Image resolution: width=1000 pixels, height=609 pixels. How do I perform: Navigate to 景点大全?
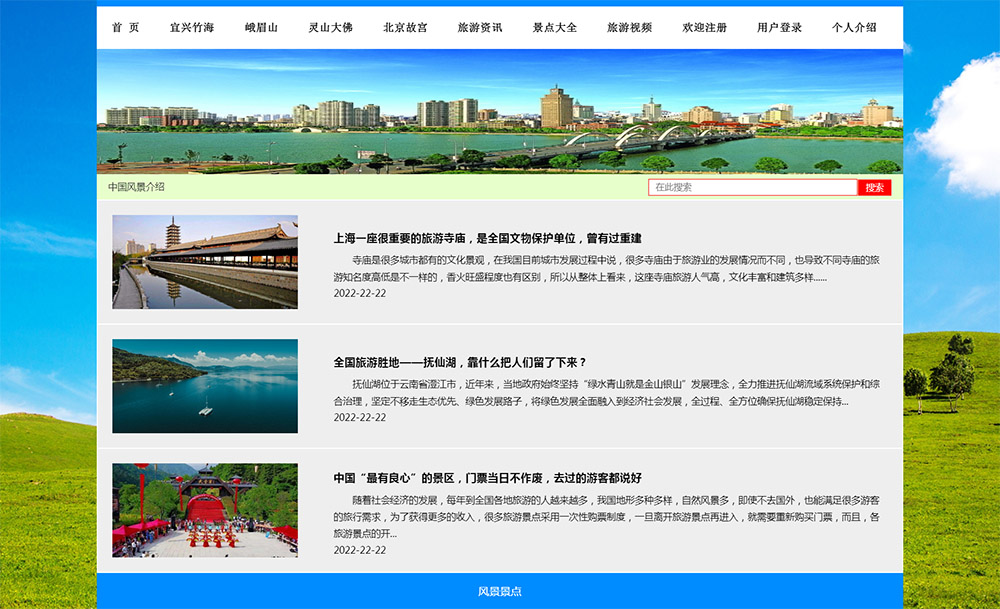point(555,27)
